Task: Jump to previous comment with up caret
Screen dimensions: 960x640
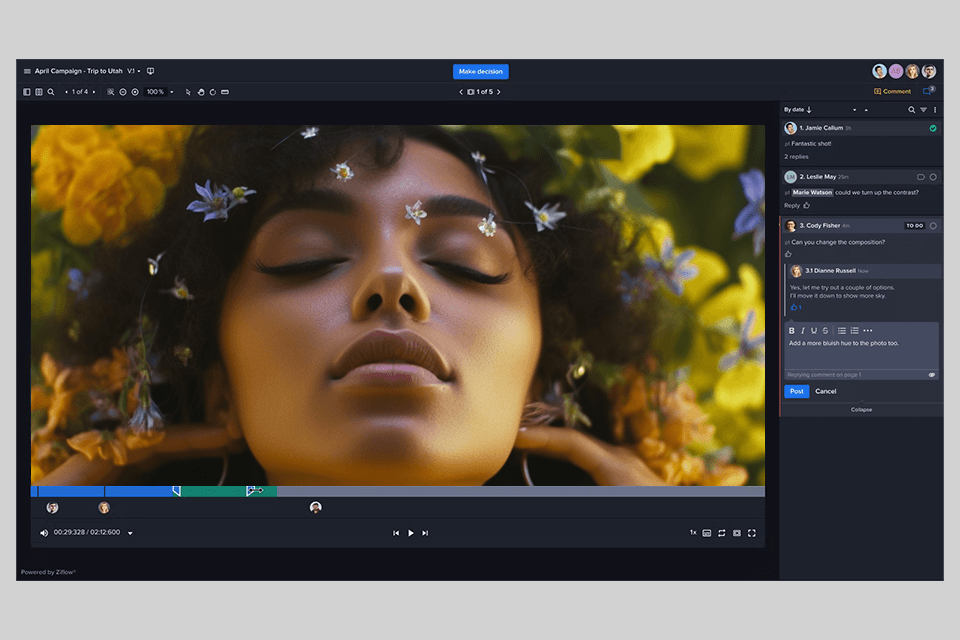Action: [x=866, y=110]
